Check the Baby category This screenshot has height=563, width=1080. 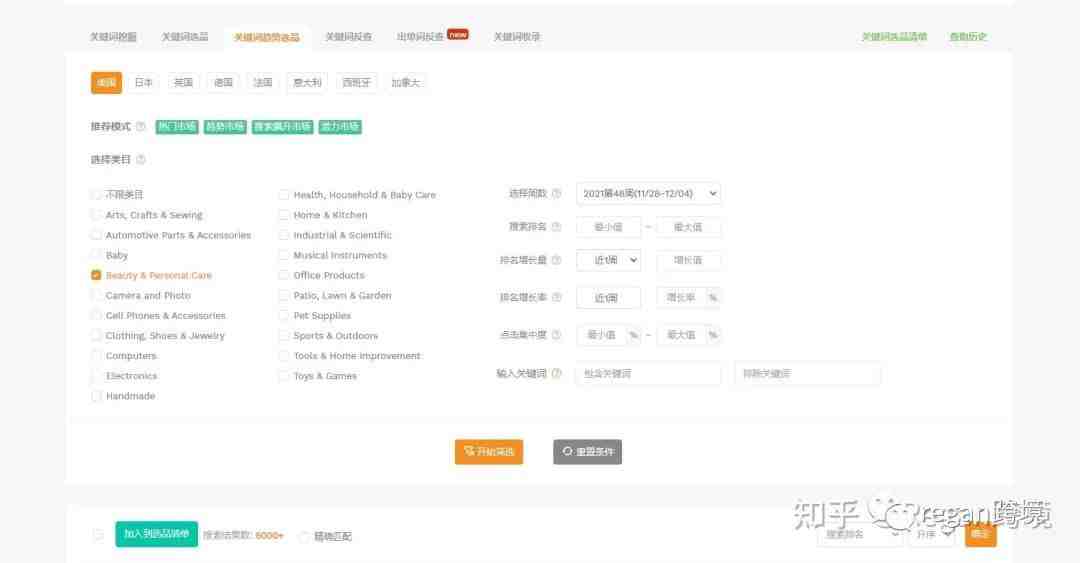(x=96, y=255)
